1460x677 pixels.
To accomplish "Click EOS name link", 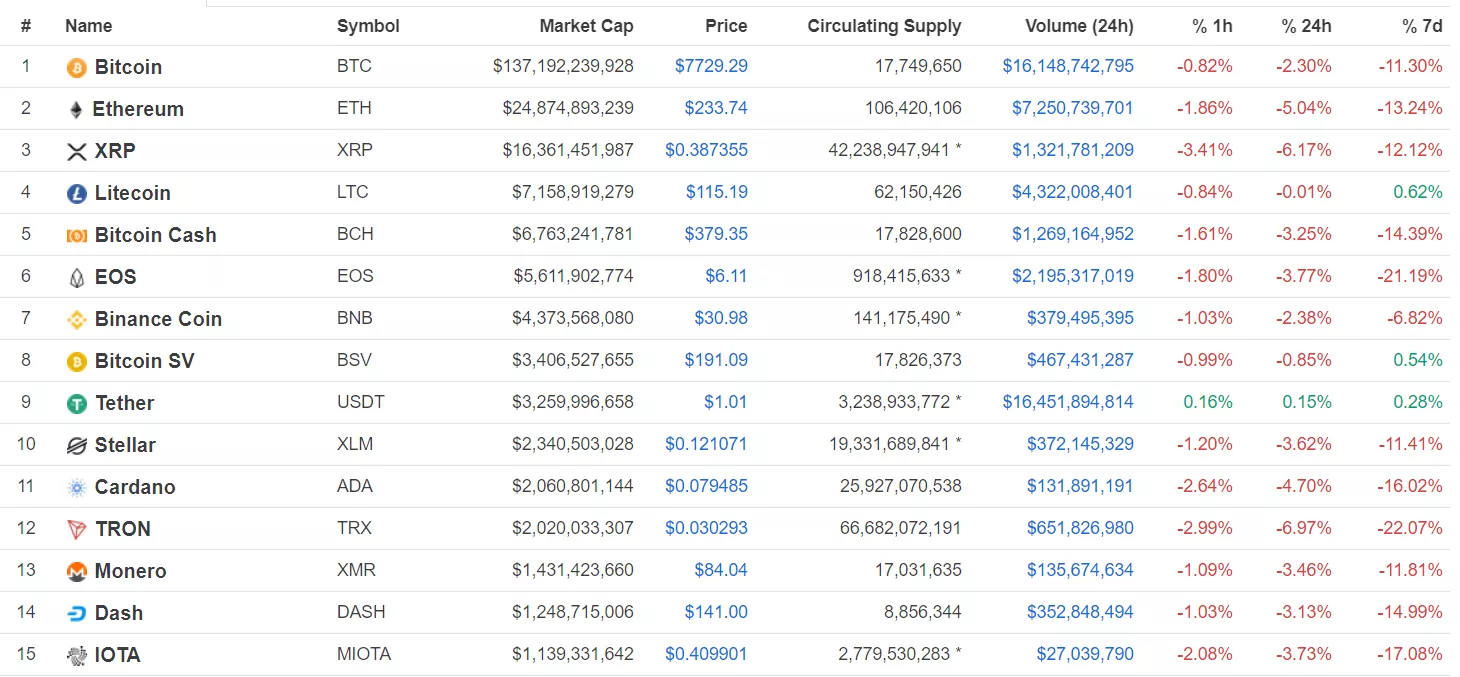I will pos(115,277).
